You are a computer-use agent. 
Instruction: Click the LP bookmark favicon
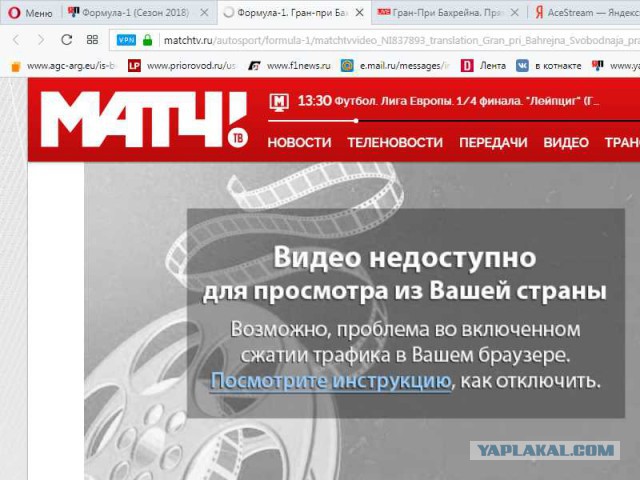click(x=134, y=66)
